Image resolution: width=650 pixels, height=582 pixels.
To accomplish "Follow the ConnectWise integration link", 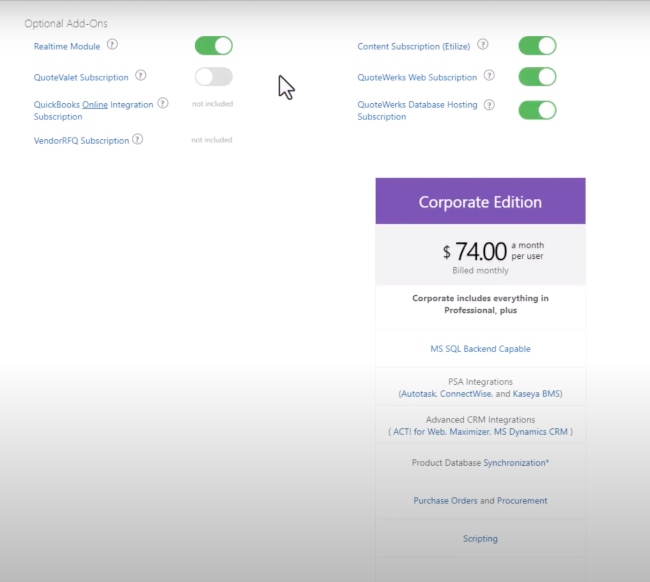I will click(x=466, y=393).
